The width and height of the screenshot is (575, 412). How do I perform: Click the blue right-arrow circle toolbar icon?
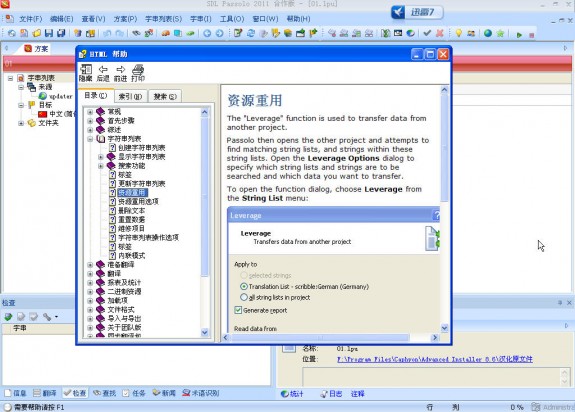coord(220,33)
